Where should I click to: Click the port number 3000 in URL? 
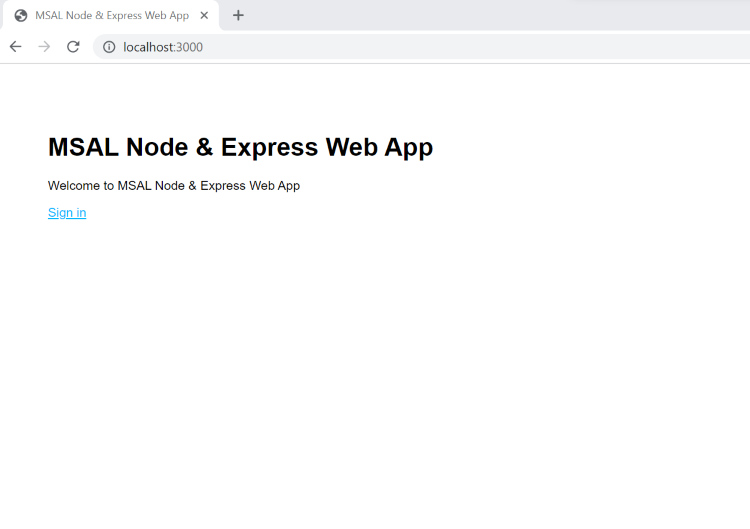click(x=190, y=47)
